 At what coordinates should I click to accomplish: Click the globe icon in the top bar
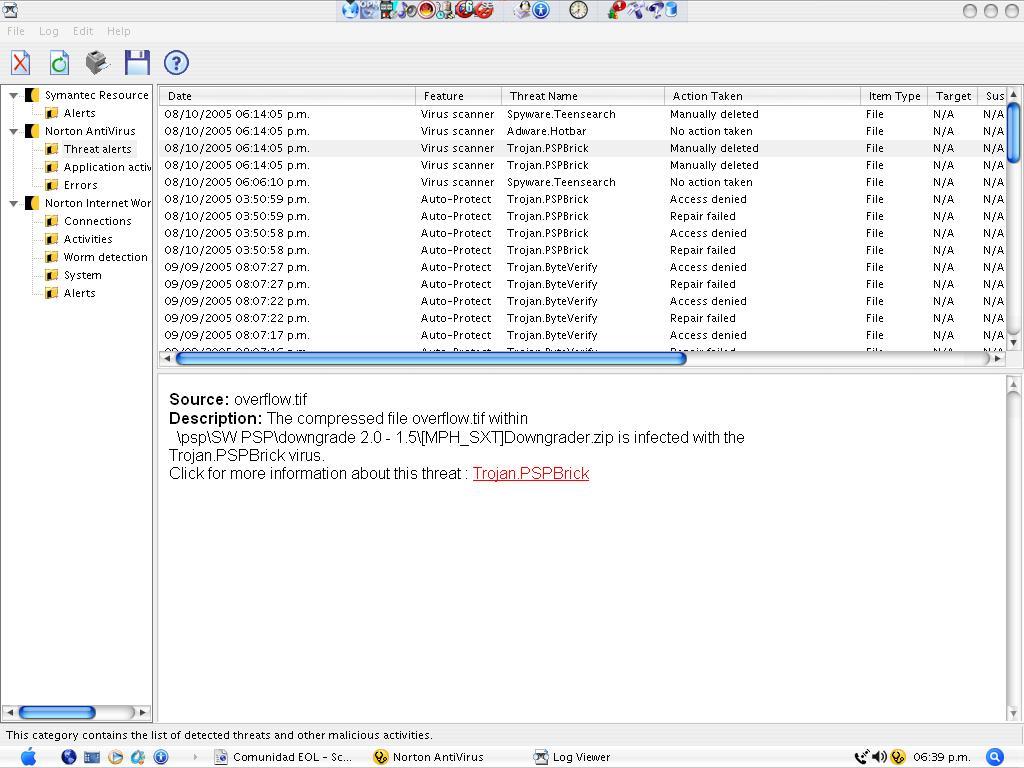351,10
